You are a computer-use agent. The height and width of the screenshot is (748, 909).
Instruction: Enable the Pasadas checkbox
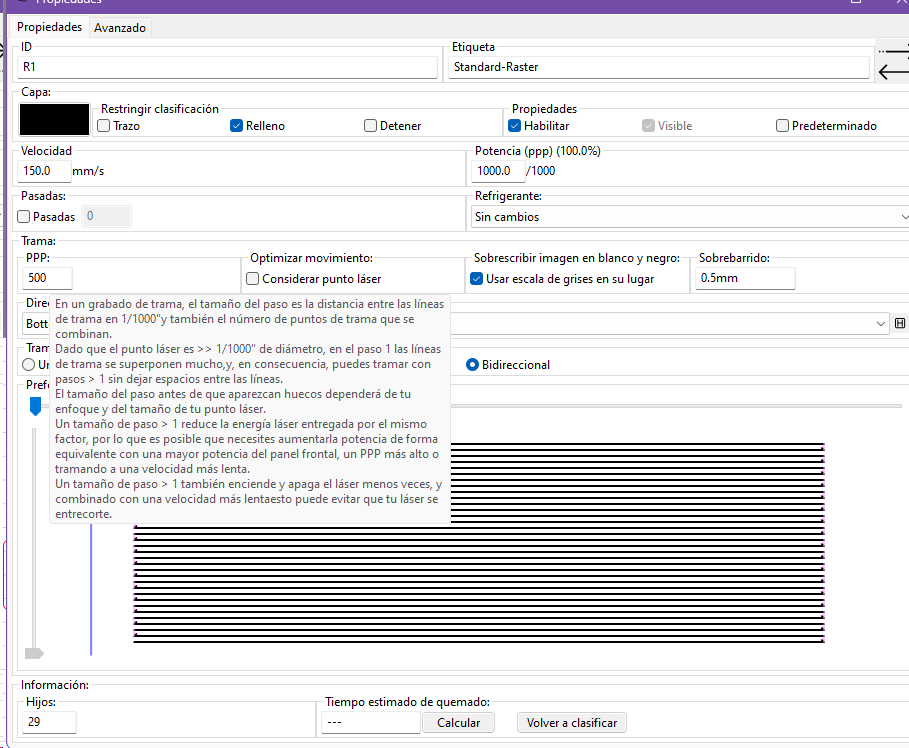24,217
